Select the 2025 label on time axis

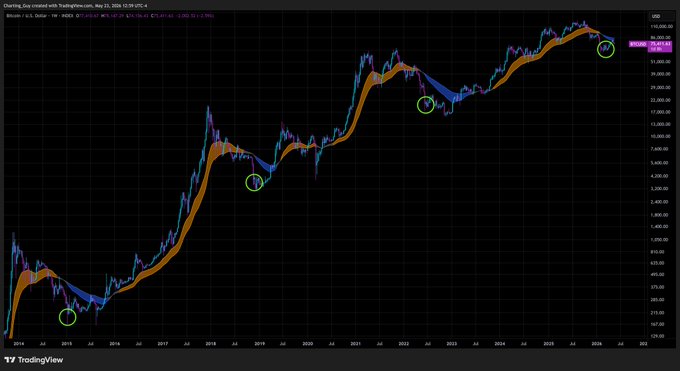549,344
